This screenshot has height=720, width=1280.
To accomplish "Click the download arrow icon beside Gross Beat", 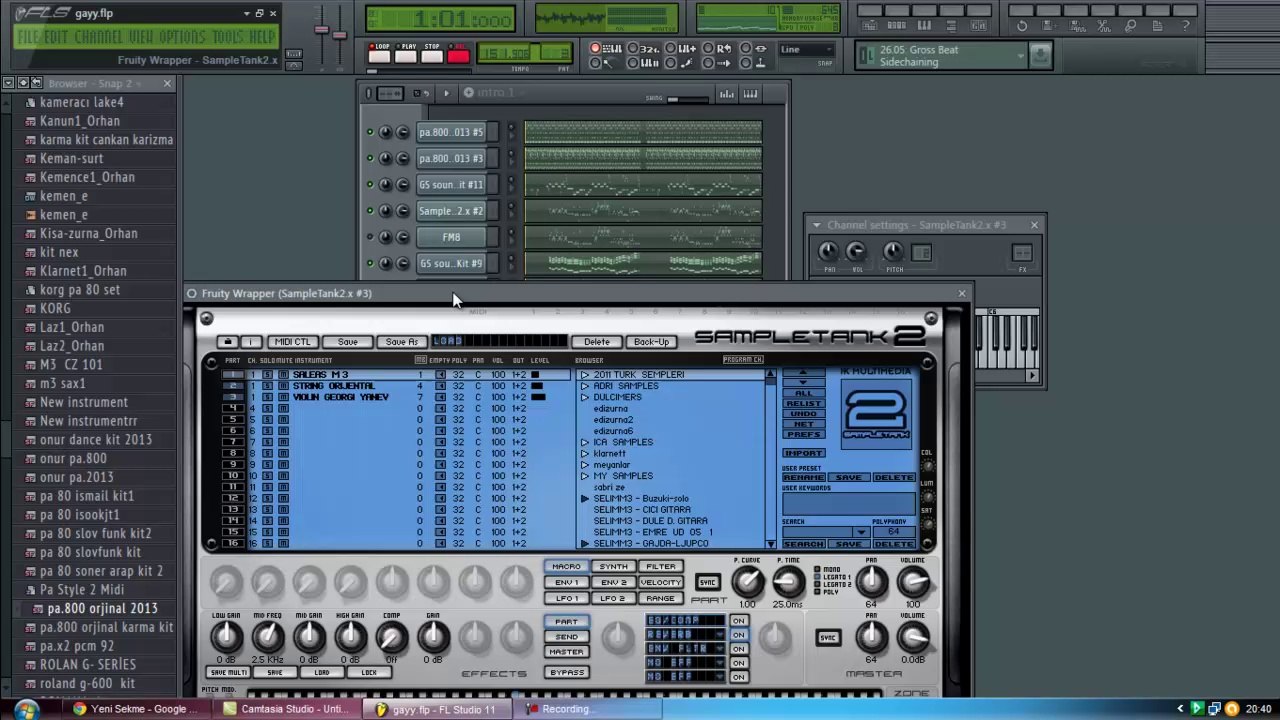I will pos(1040,56).
